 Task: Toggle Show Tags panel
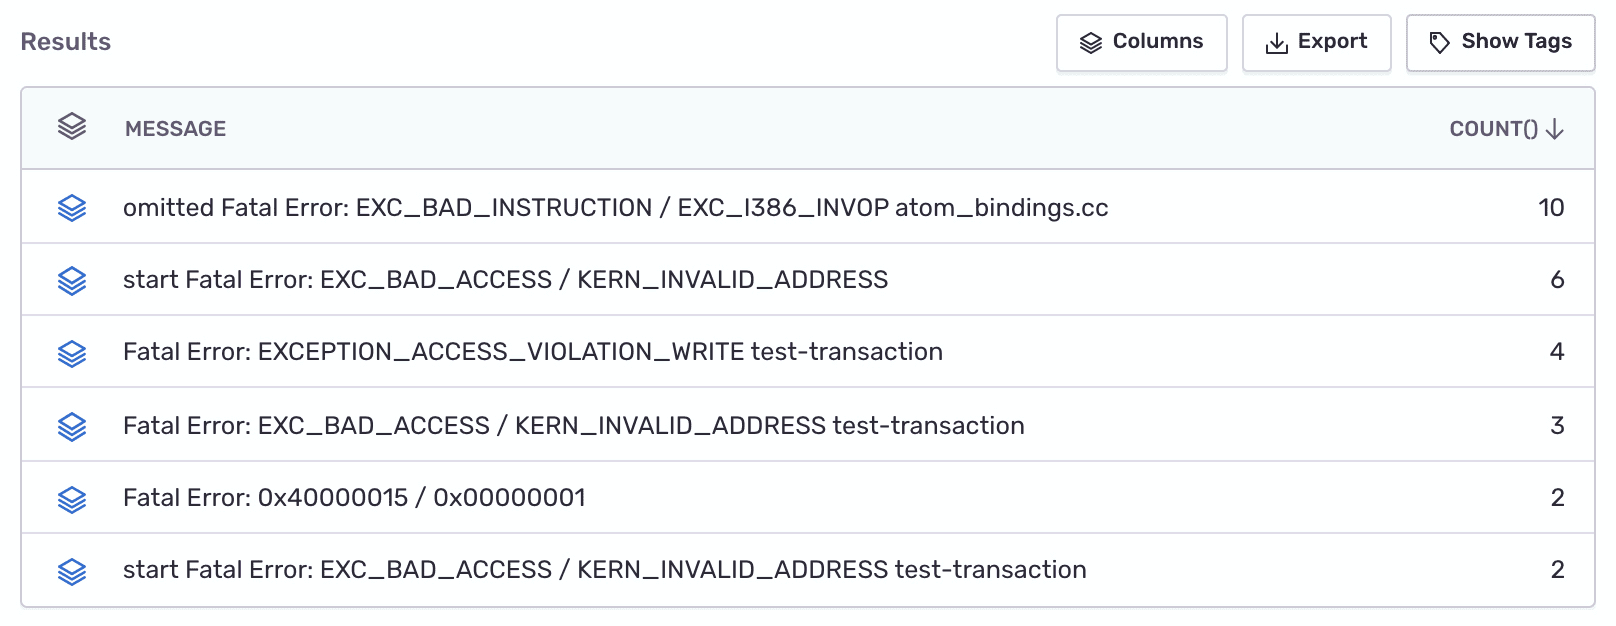pyautogui.click(x=1500, y=43)
